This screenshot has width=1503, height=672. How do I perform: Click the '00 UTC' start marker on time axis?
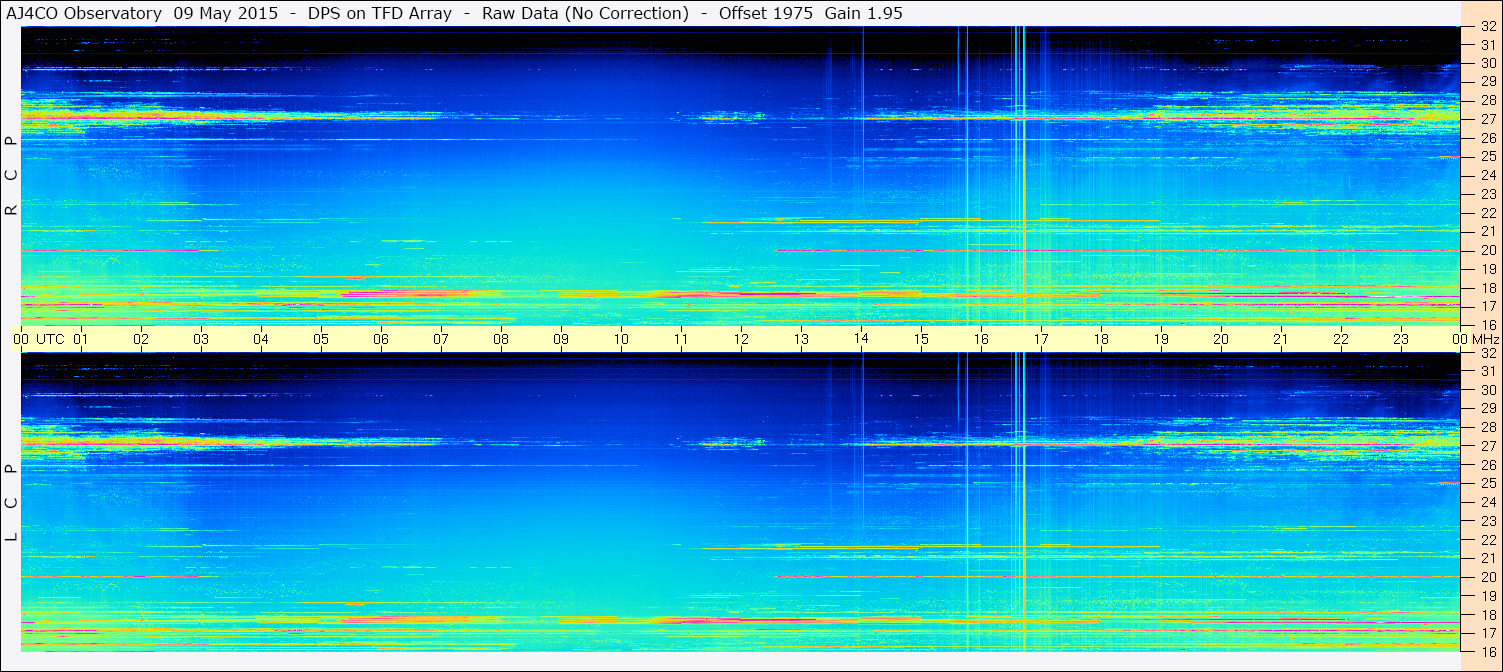pos(39,339)
